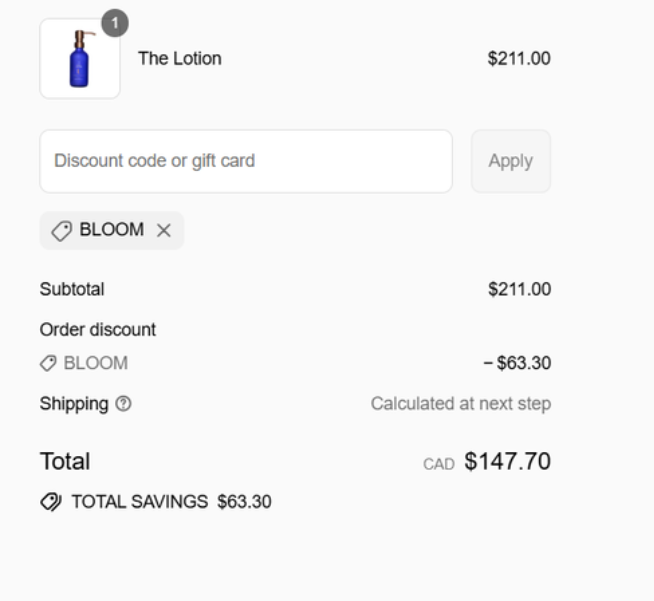The image size is (654, 601).
Task: Click The Lotion's $211.00 item price
Action: pyautogui.click(x=518, y=59)
